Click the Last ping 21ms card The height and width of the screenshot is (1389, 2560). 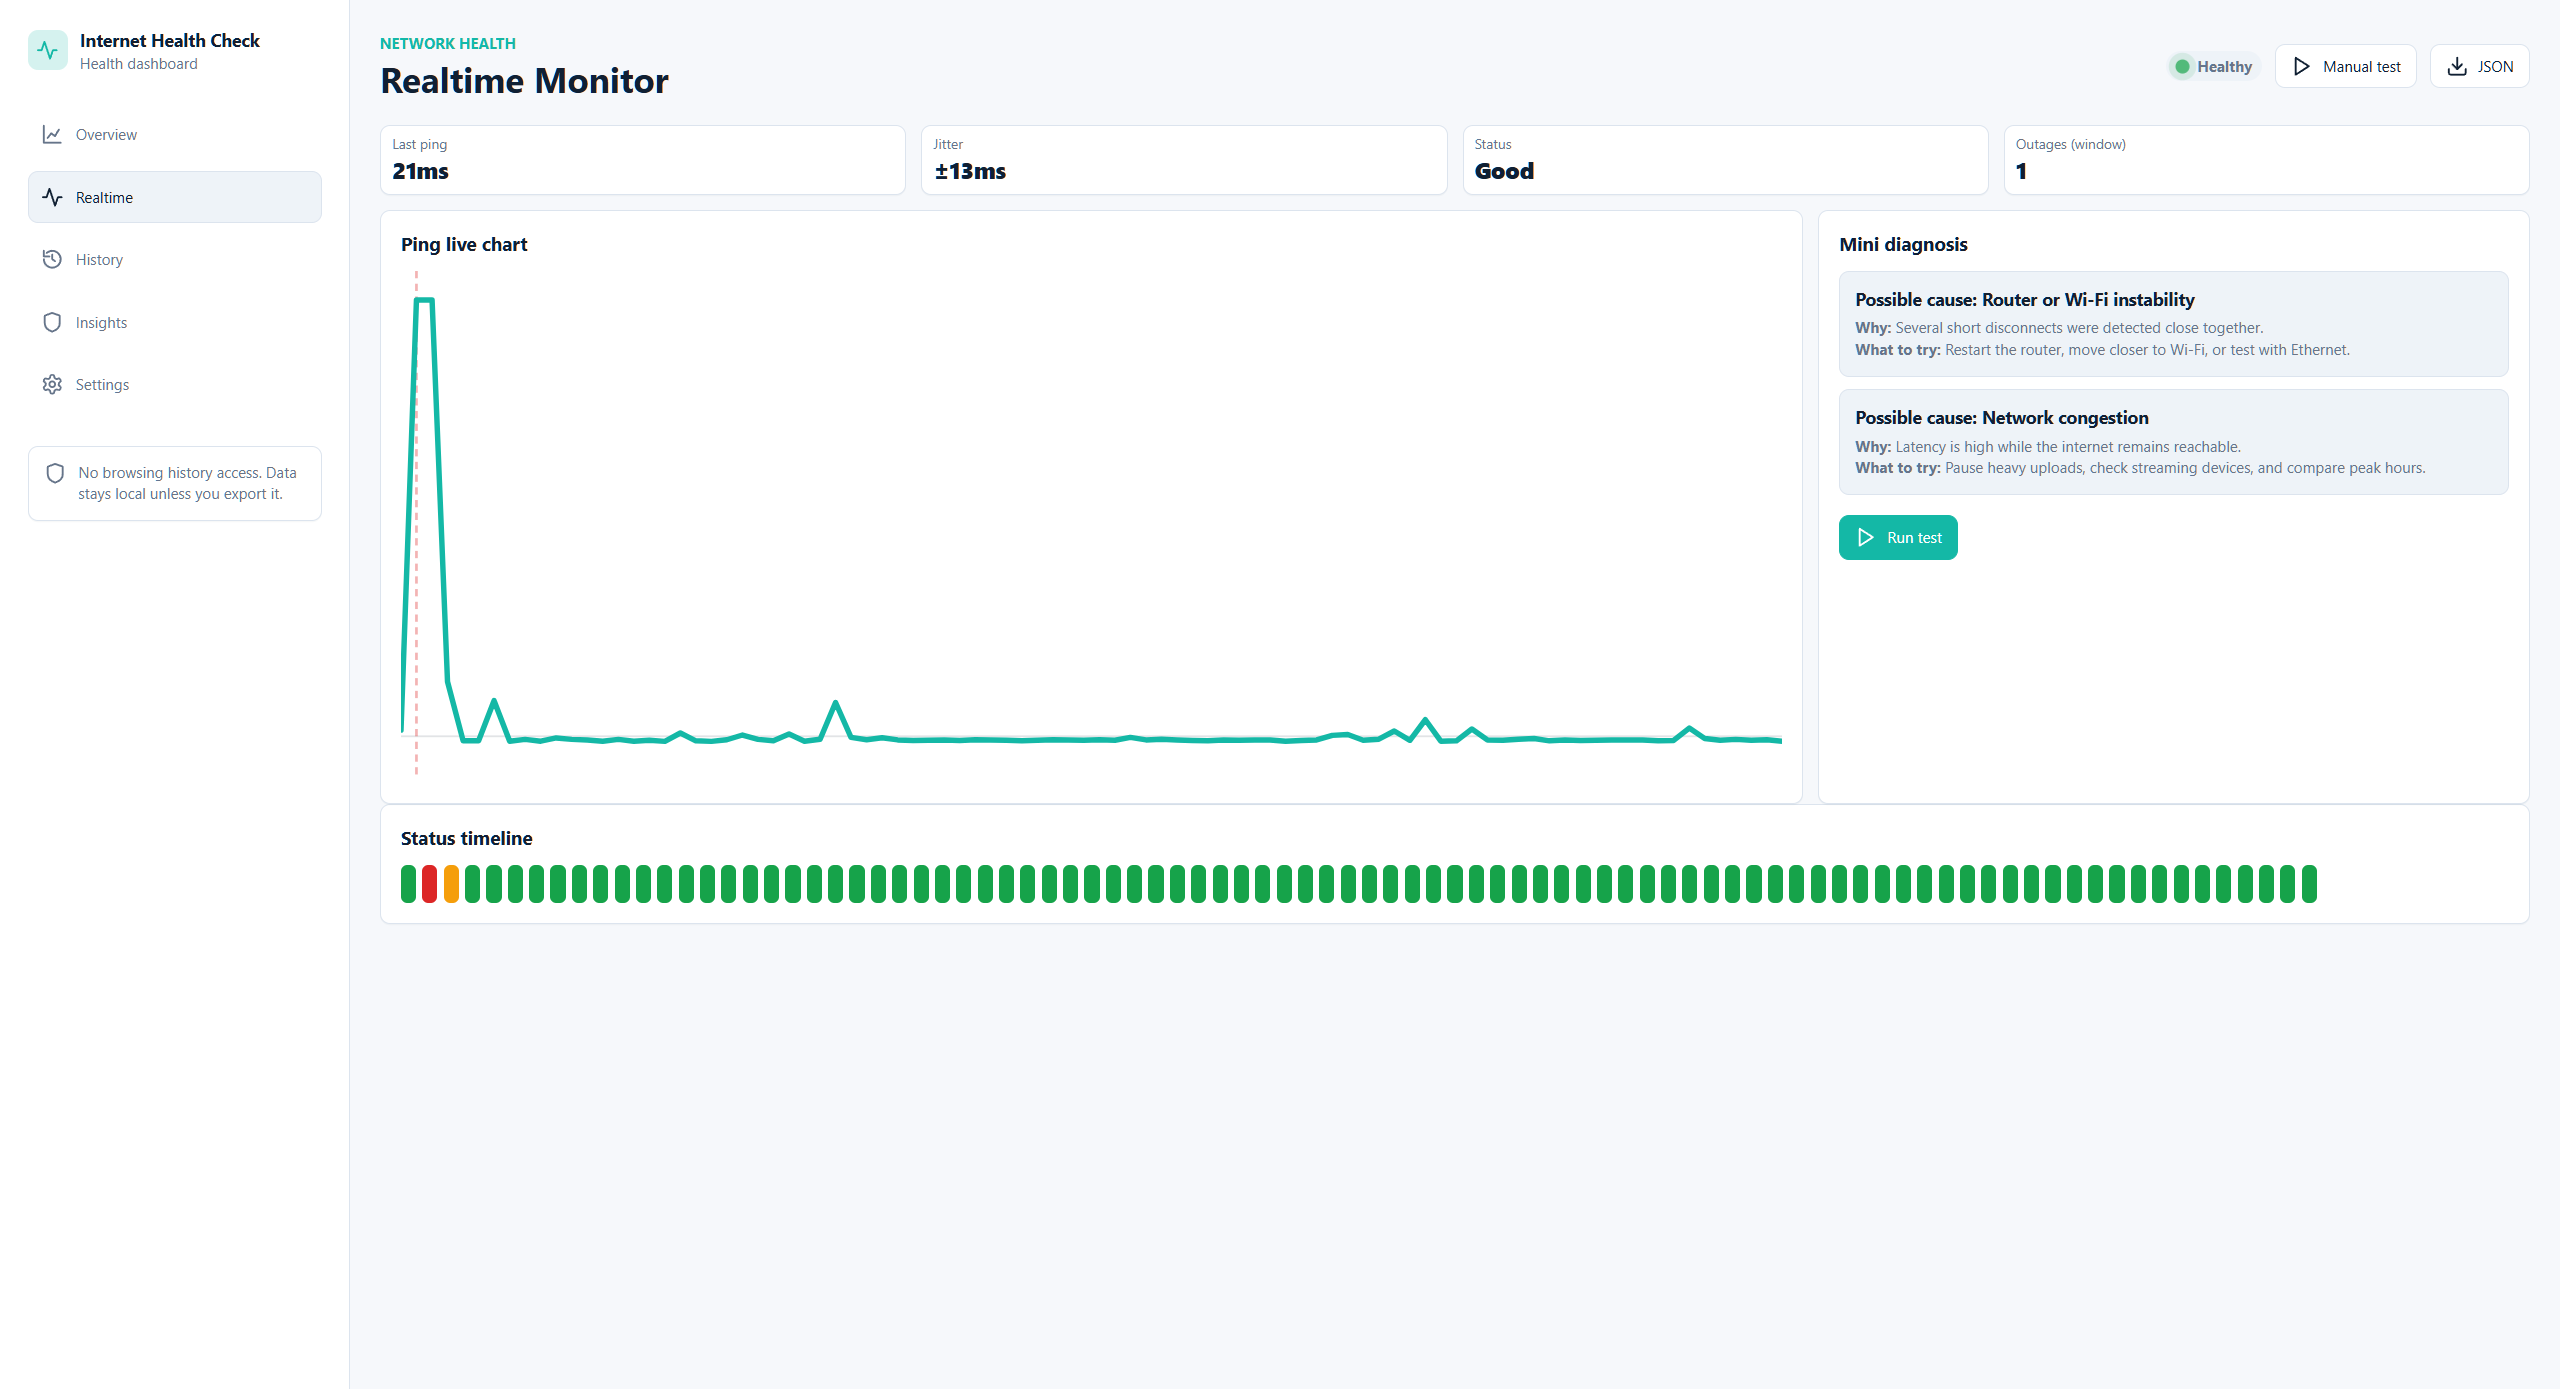pyautogui.click(x=643, y=160)
